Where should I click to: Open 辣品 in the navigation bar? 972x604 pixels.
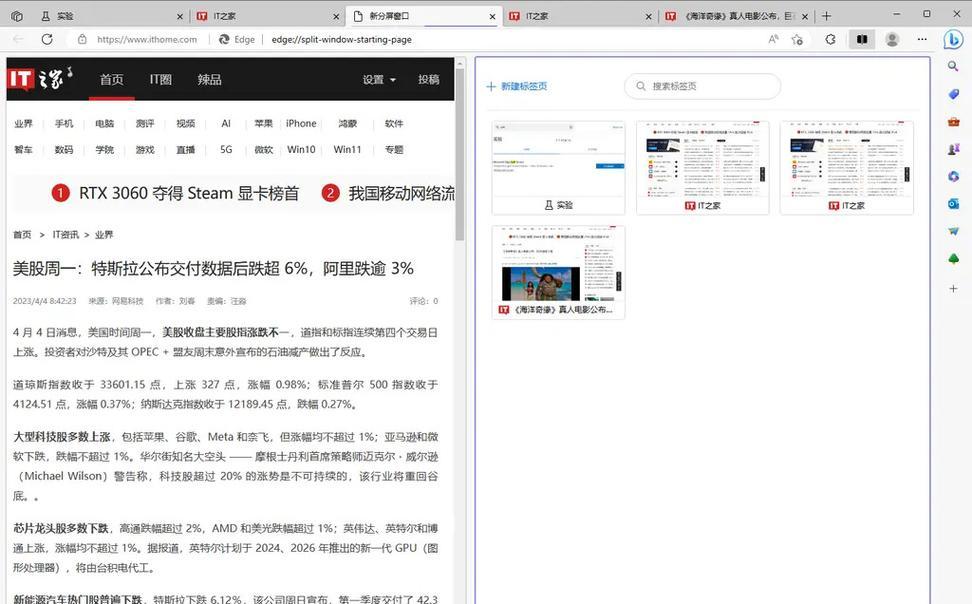(210, 79)
